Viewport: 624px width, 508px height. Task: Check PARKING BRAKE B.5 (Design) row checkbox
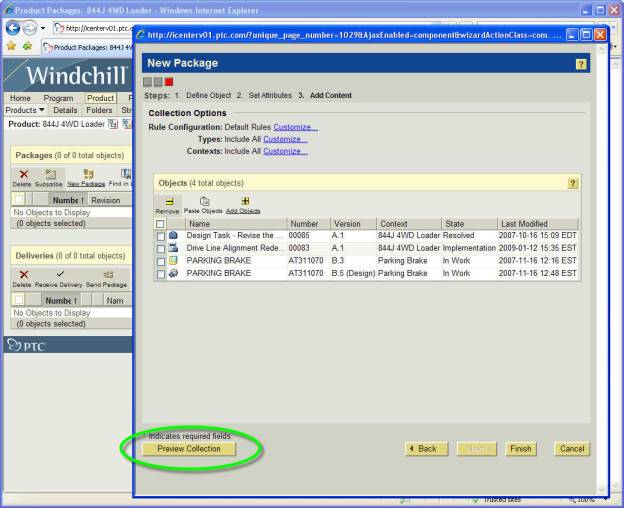pos(161,274)
